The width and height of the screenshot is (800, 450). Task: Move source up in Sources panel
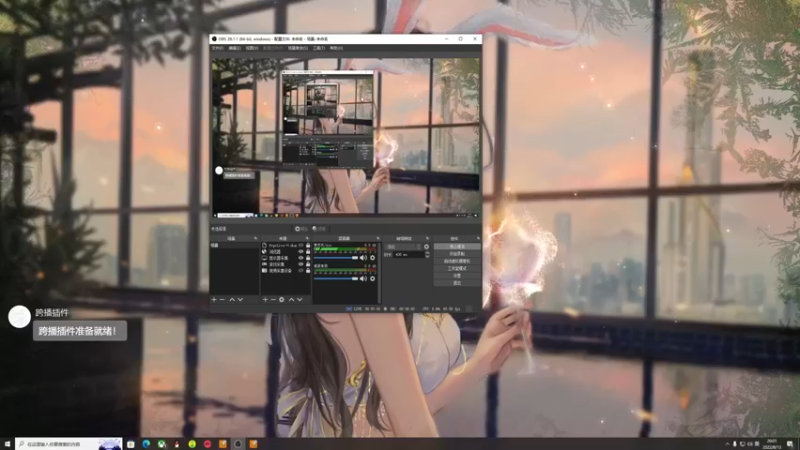291,299
